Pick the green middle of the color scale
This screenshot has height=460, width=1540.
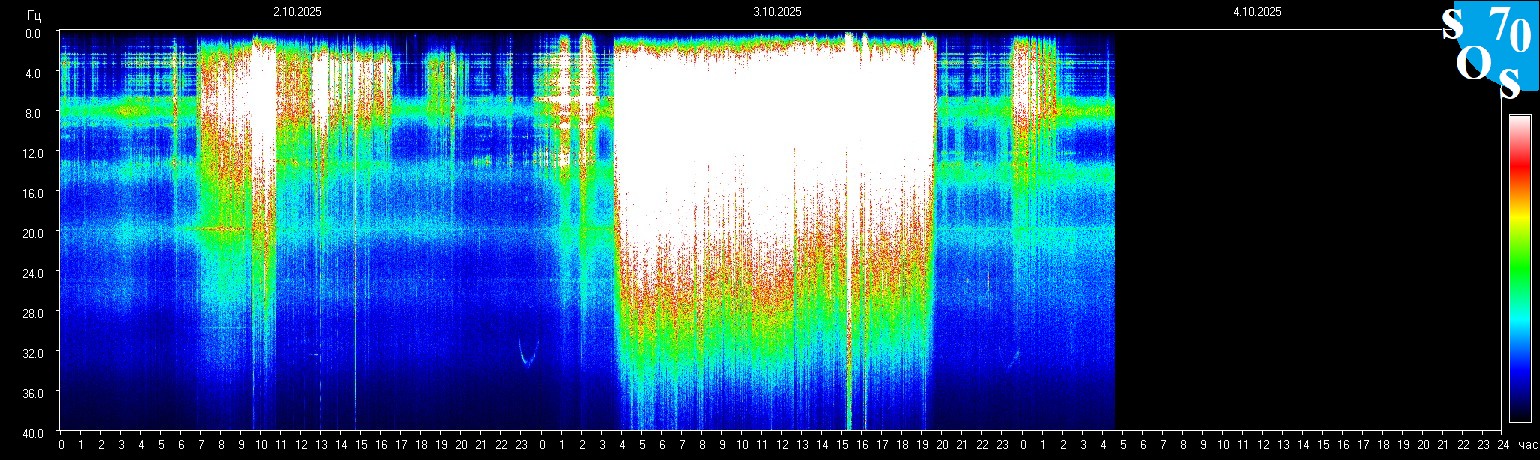click(1519, 260)
